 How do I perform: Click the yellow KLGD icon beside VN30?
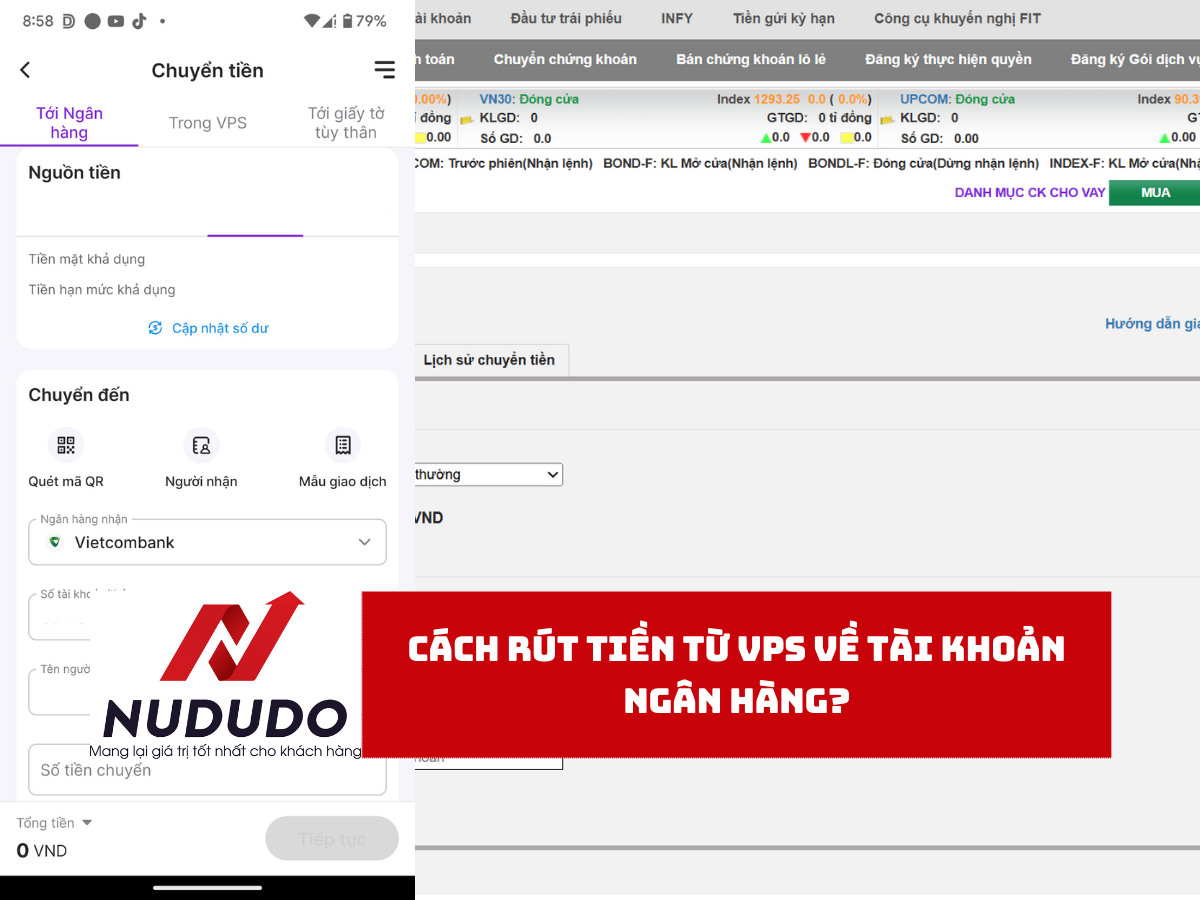click(467, 119)
